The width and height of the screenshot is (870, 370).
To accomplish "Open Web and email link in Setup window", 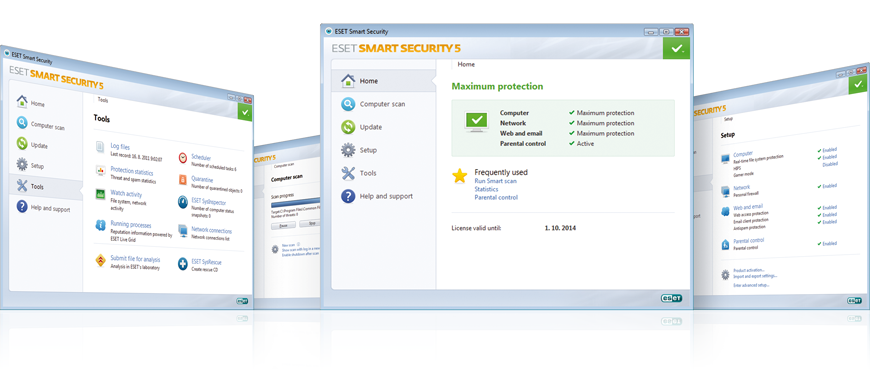I will (748, 207).
